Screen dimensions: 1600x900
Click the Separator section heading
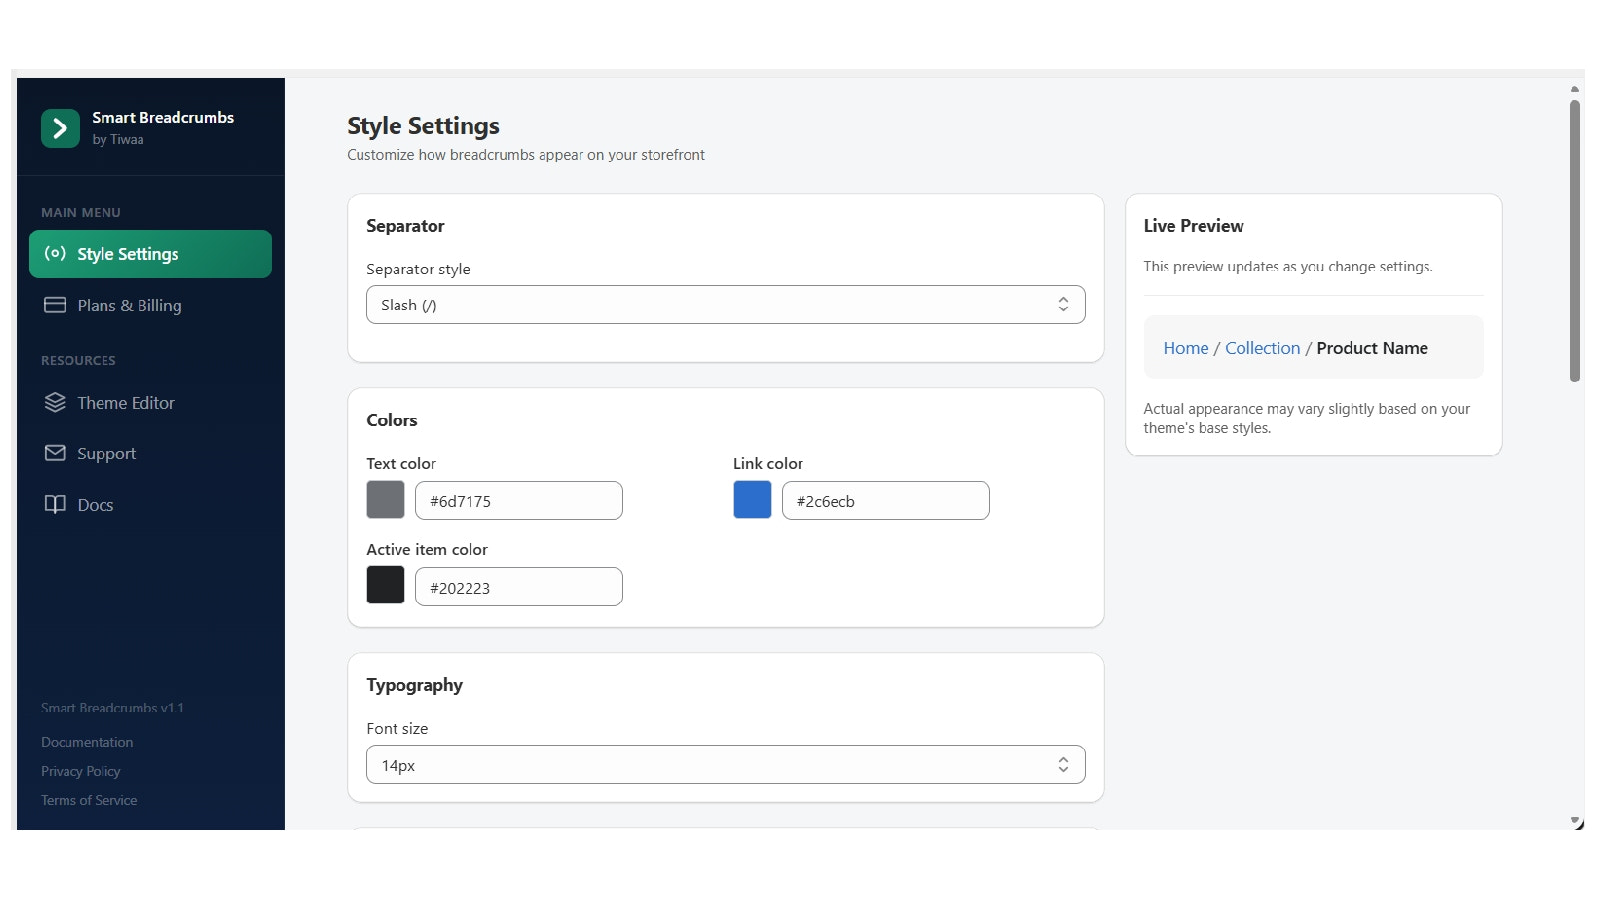point(405,226)
